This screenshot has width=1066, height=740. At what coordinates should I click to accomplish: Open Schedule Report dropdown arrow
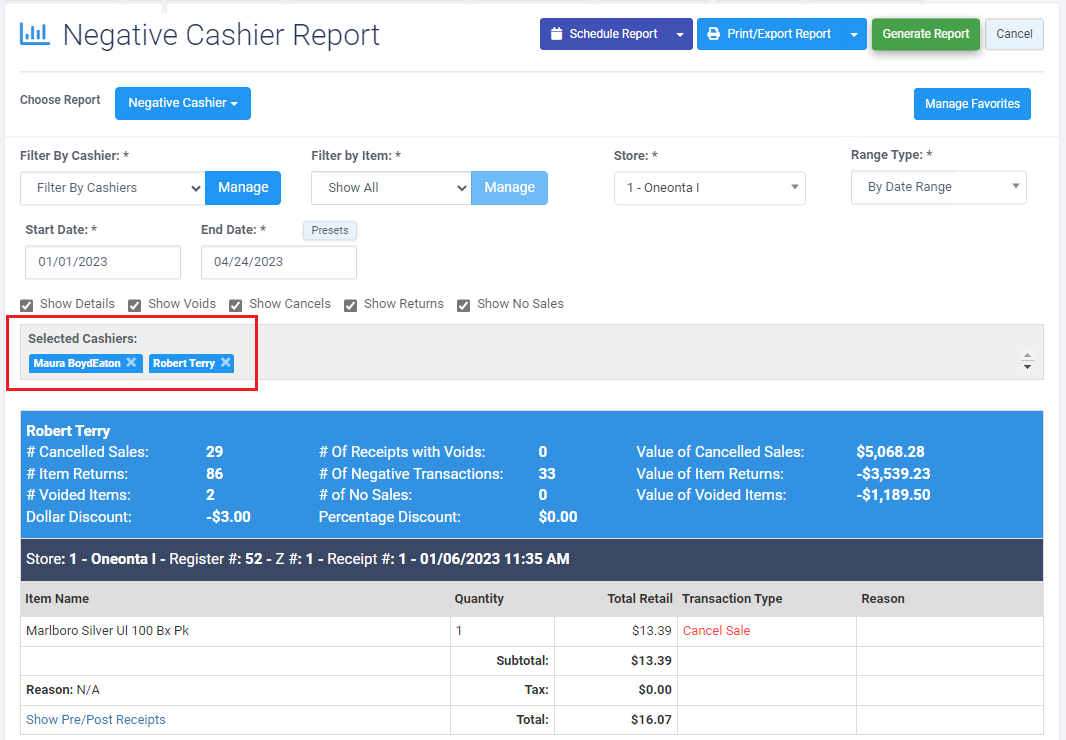(680, 34)
